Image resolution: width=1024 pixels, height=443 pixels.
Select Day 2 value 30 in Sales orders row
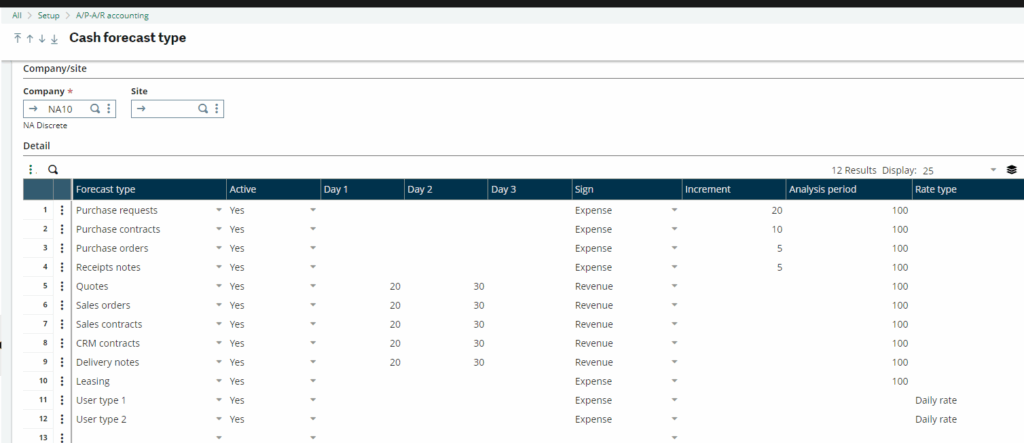479,305
